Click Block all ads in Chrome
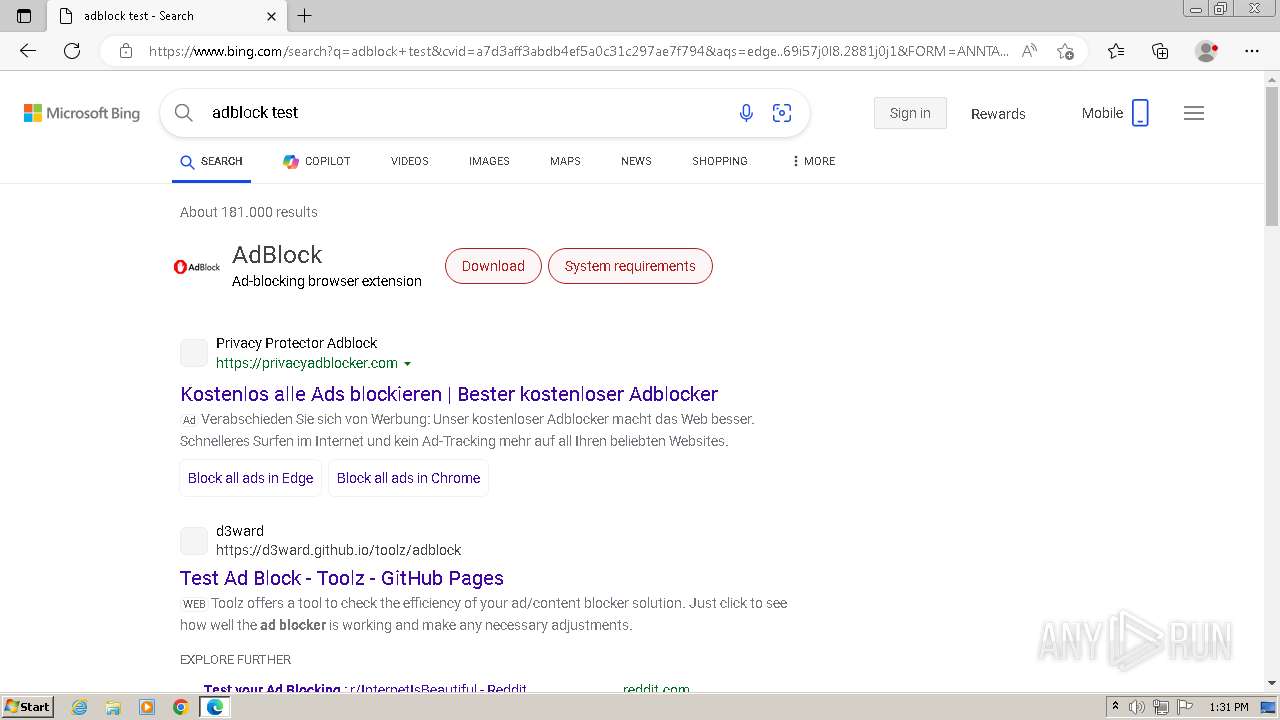The width and height of the screenshot is (1280, 720). tap(408, 478)
